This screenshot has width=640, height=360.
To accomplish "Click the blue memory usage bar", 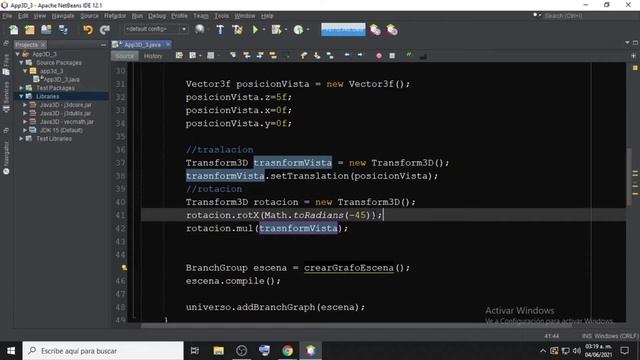I will [343, 29].
